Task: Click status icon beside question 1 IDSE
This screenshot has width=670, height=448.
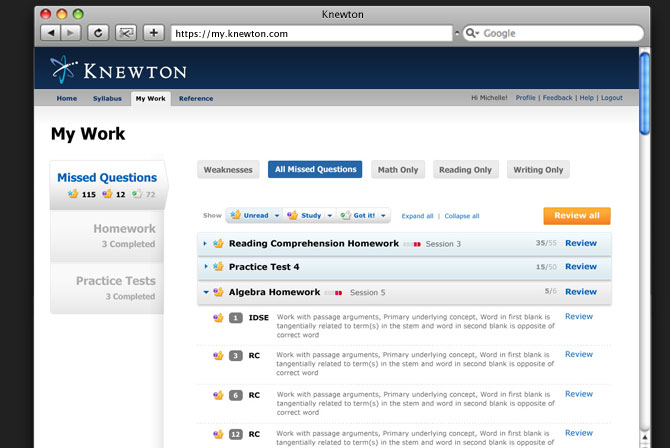Action: pyautogui.click(x=218, y=318)
